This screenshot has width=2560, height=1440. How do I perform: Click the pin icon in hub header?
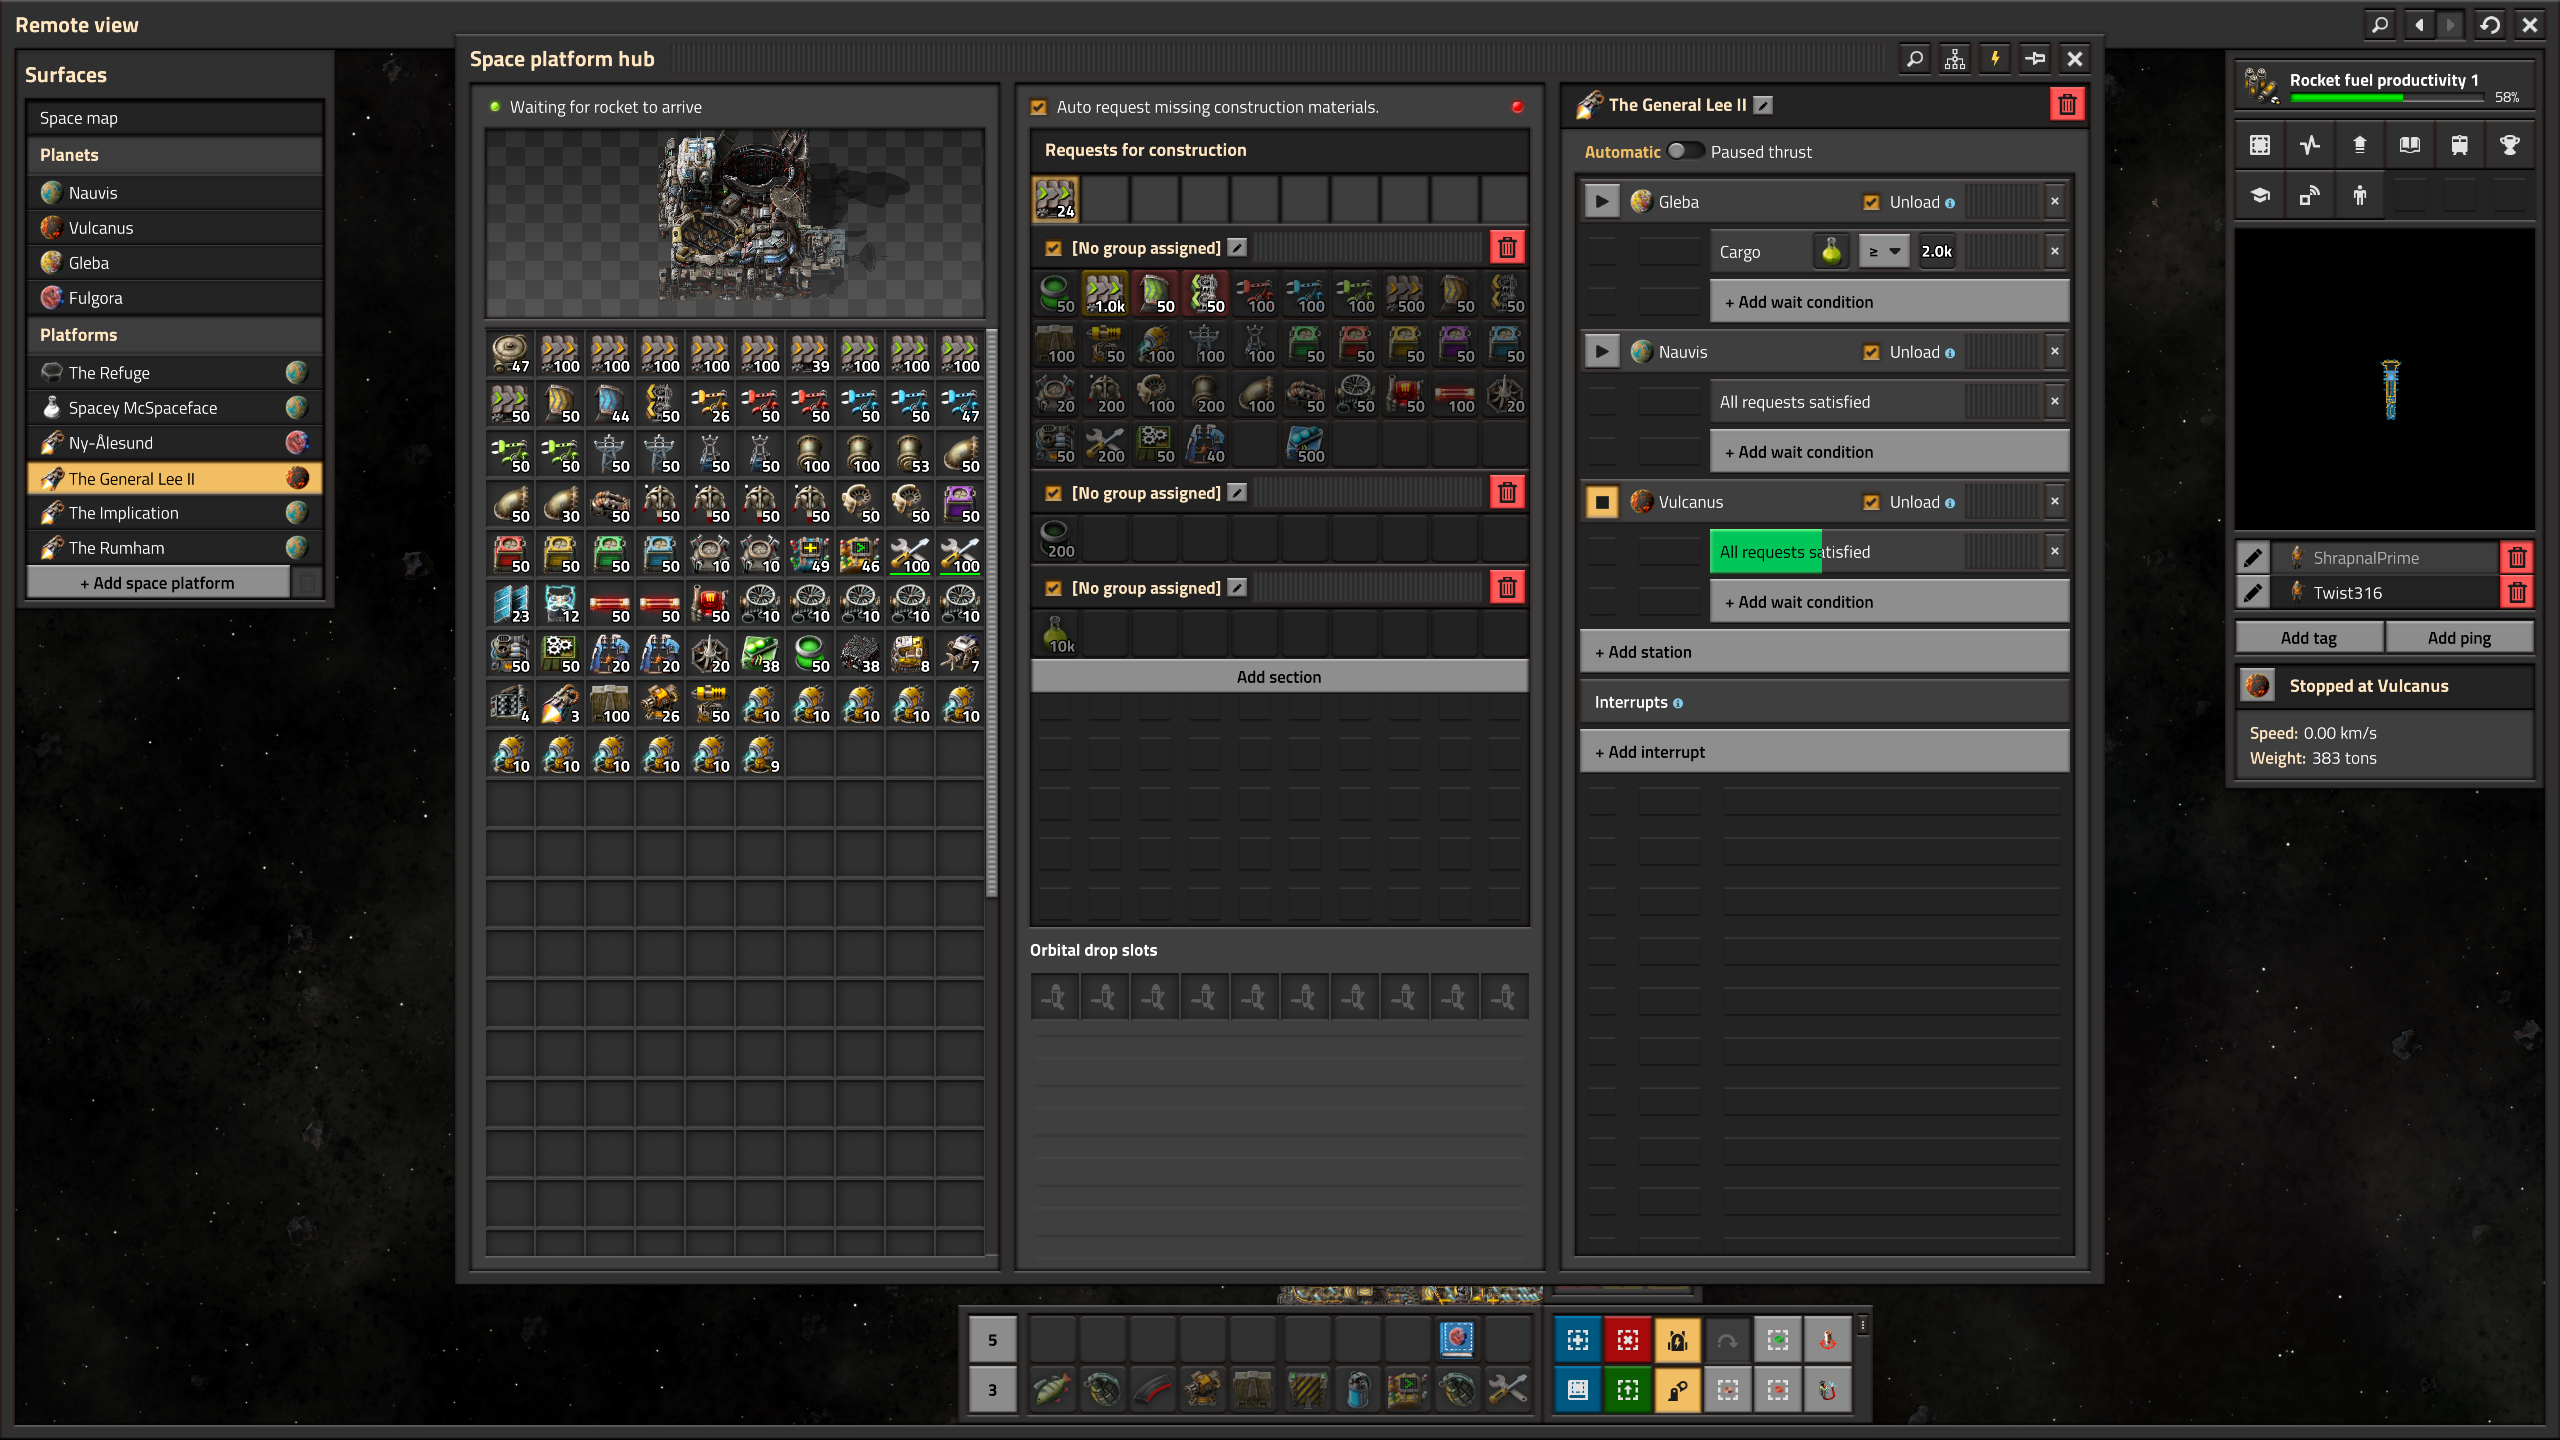(2034, 59)
